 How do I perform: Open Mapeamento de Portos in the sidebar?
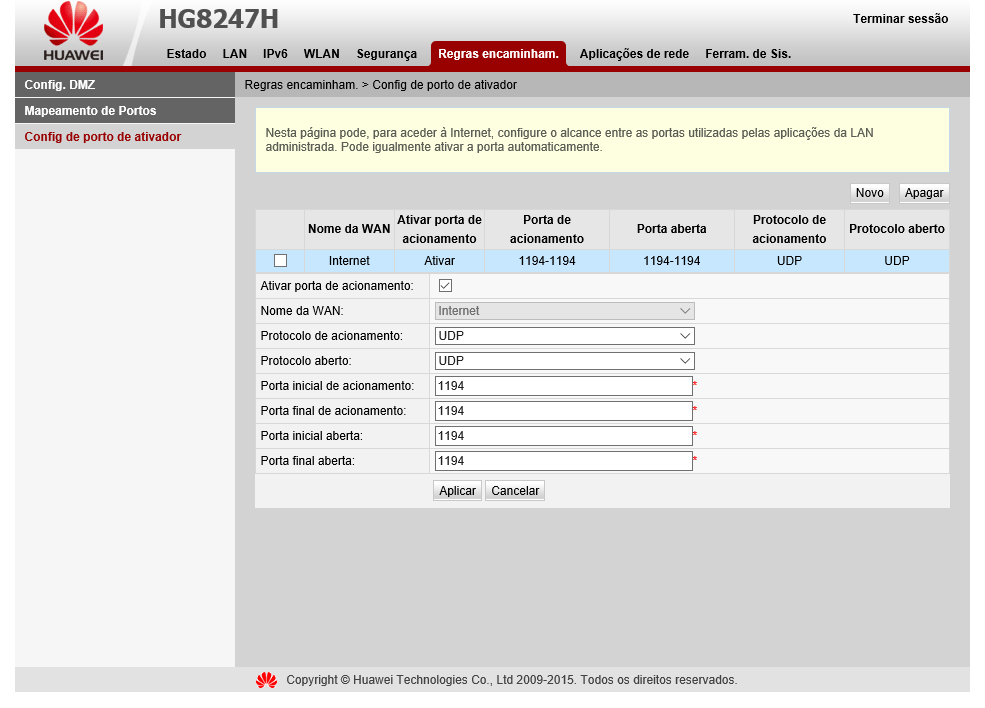click(125, 111)
